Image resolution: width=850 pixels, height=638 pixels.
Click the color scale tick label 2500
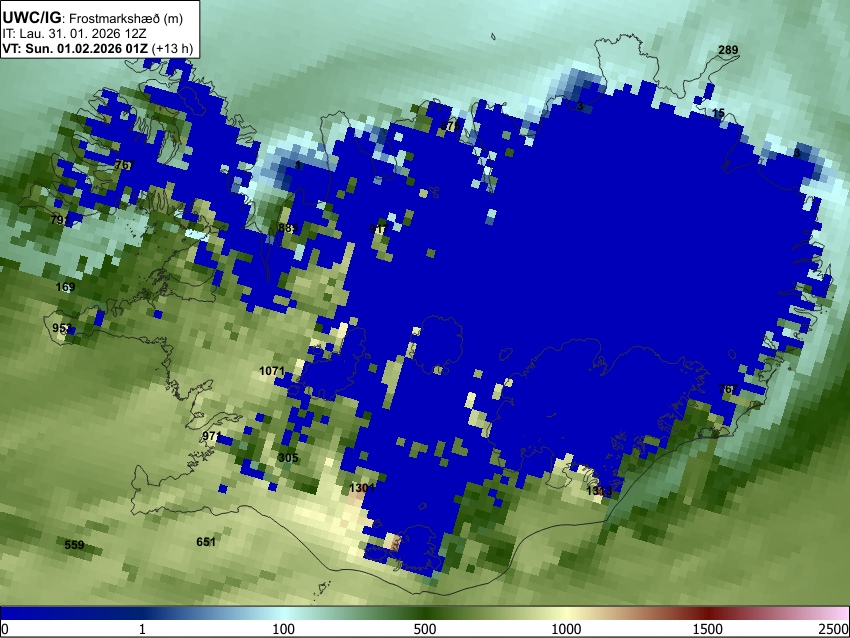pyautogui.click(x=834, y=629)
